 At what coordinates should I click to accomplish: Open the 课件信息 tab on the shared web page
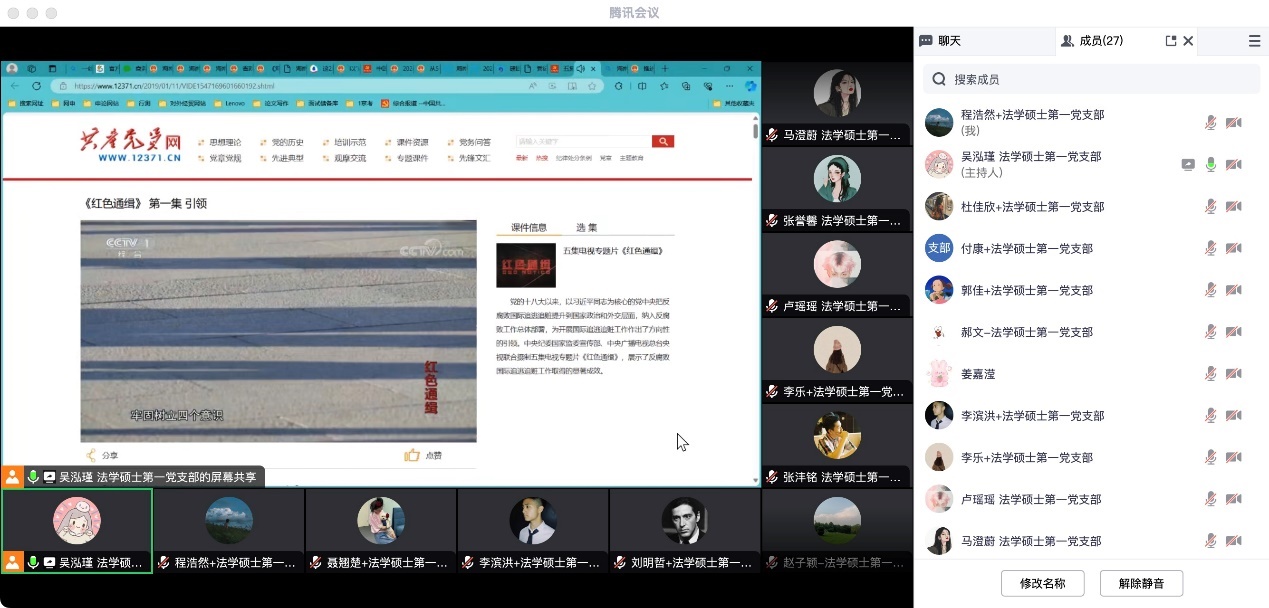coord(529,227)
